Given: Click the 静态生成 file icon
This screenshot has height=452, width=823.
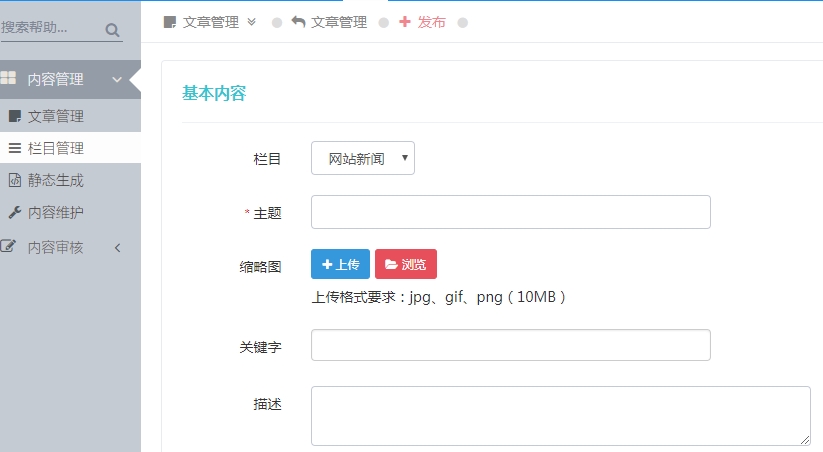Looking at the screenshot, I should click(14, 181).
